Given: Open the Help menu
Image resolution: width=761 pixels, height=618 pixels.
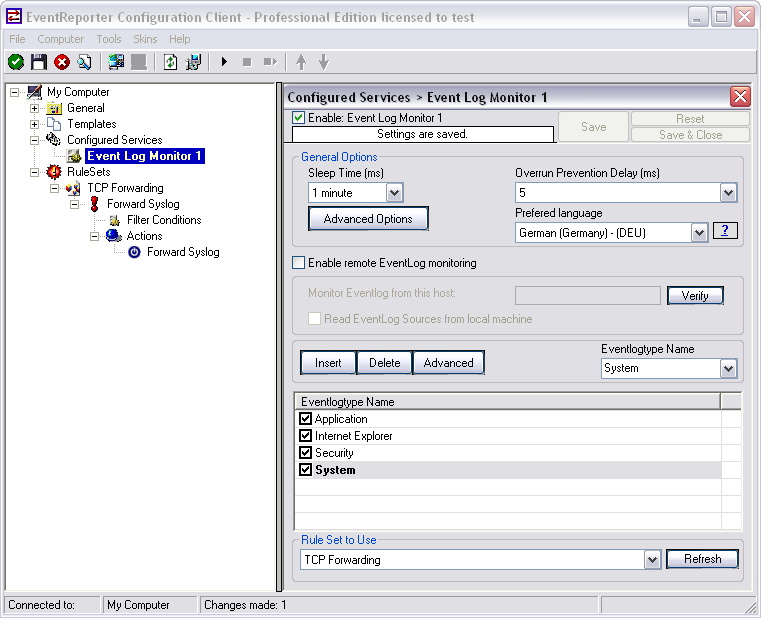Looking at the screenshot, I should pyautogui.click(x=180, y=39).
